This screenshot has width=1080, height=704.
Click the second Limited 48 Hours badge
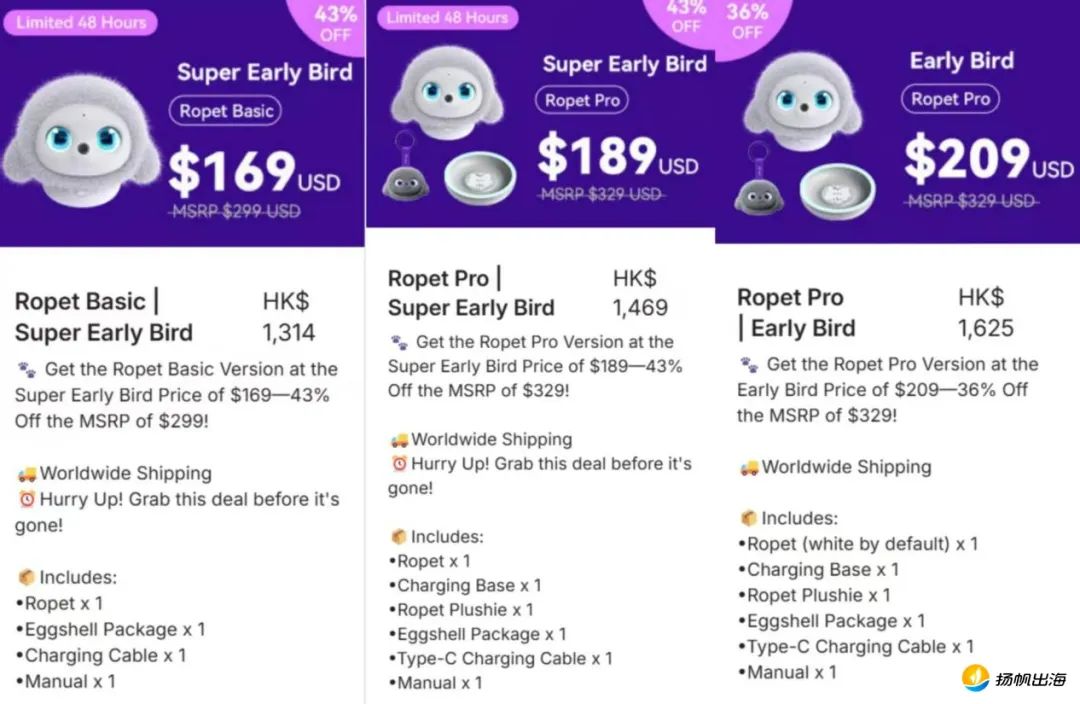click(x=447, y=17)
